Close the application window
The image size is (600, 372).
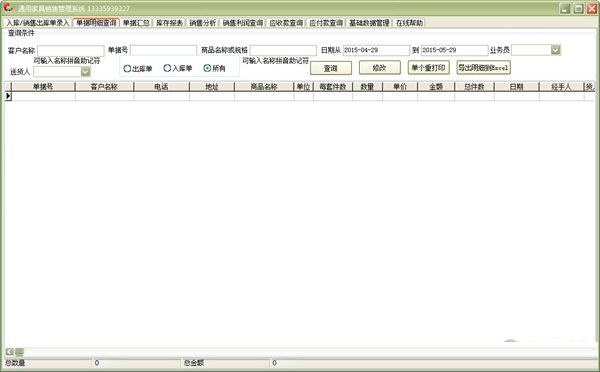point(592,8)
